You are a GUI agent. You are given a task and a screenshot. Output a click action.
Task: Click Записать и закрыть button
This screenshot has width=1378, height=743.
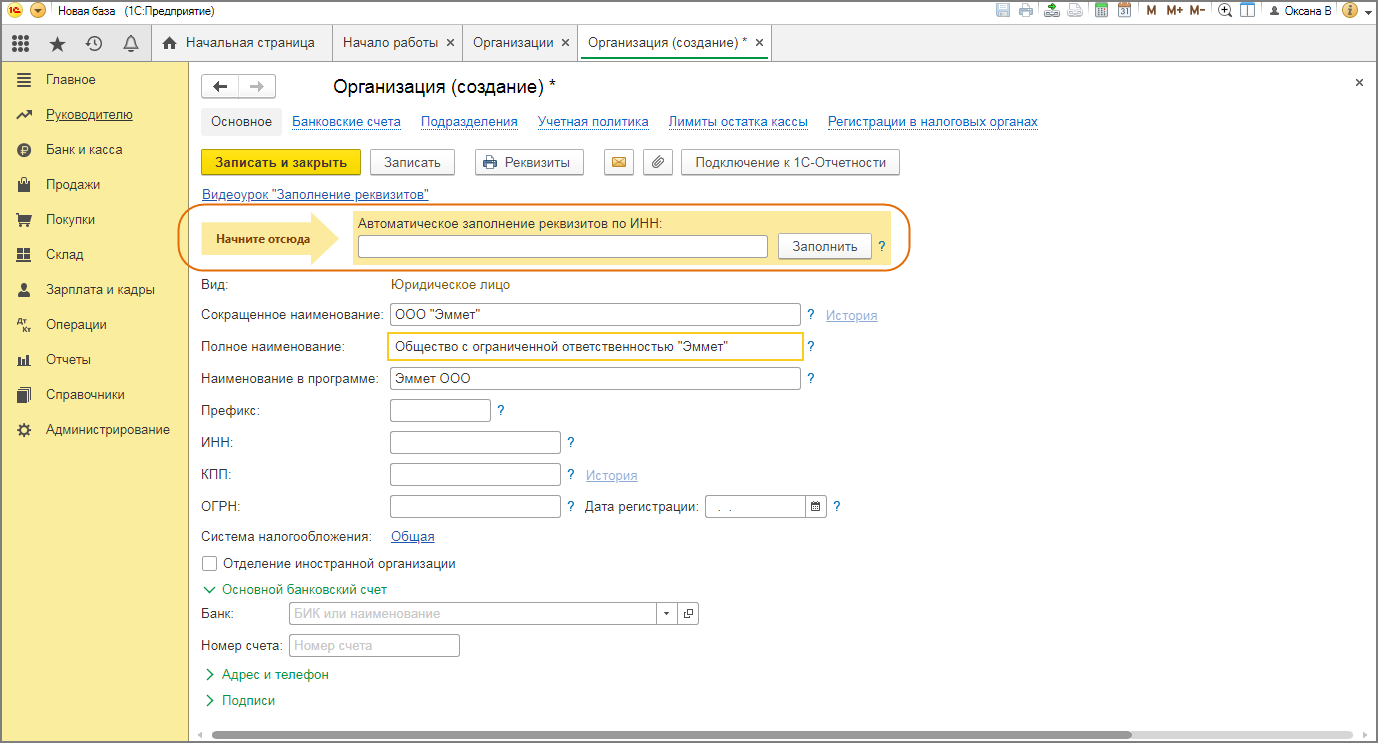[x=281, y=162]
